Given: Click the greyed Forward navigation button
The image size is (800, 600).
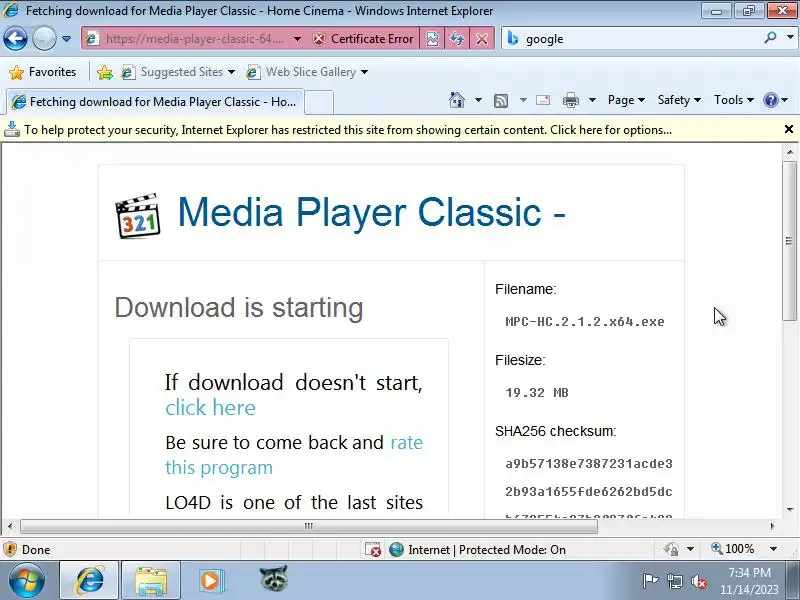Looking at the screenshot, I should (44, 39).
